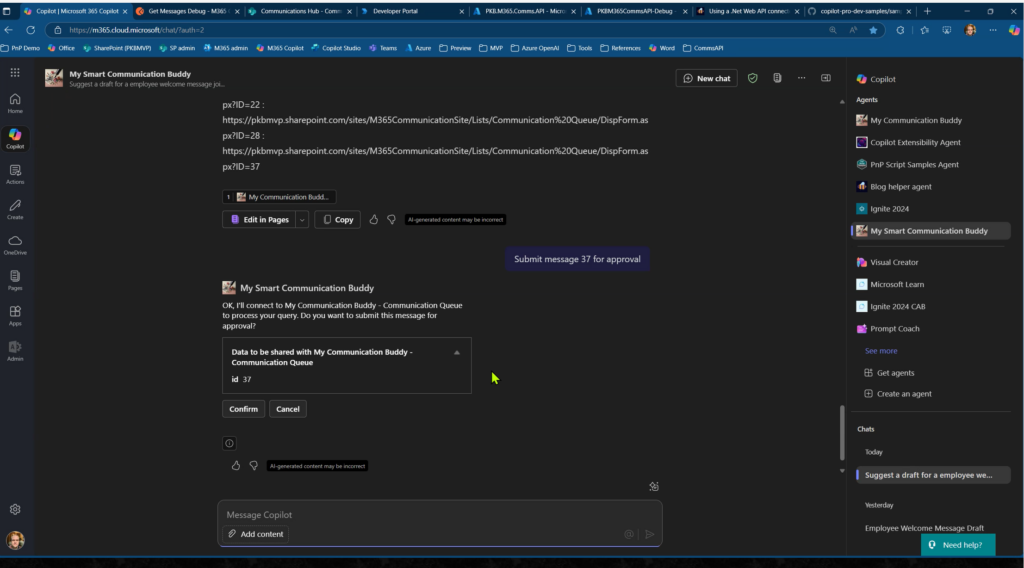Click the thumbs down icon on latest response
The width and height of the screenshot is (1024, 568).
(x=253, y=465)
